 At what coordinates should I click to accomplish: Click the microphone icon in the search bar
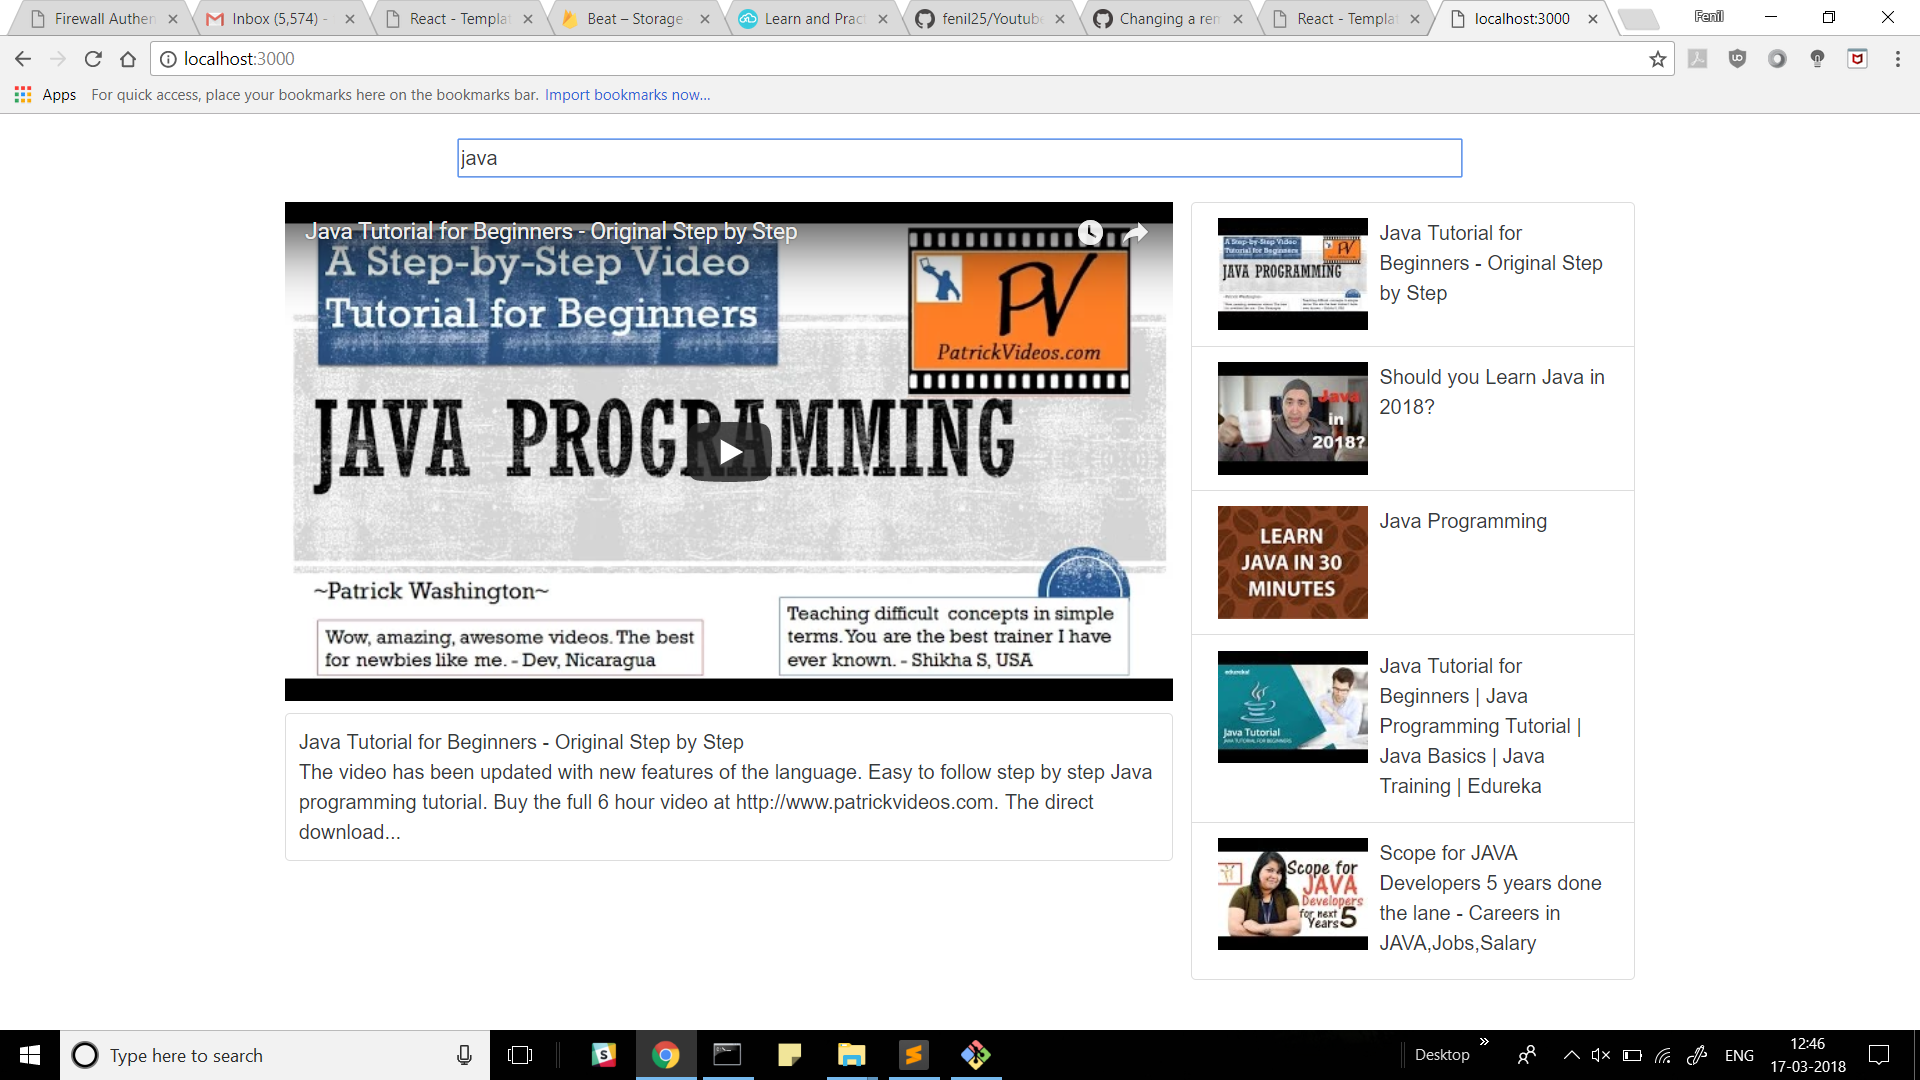point(464,1055)
